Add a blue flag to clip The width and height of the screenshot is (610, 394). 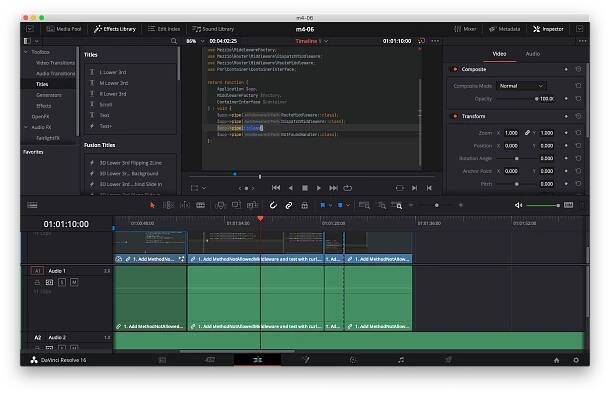[323, 205]
